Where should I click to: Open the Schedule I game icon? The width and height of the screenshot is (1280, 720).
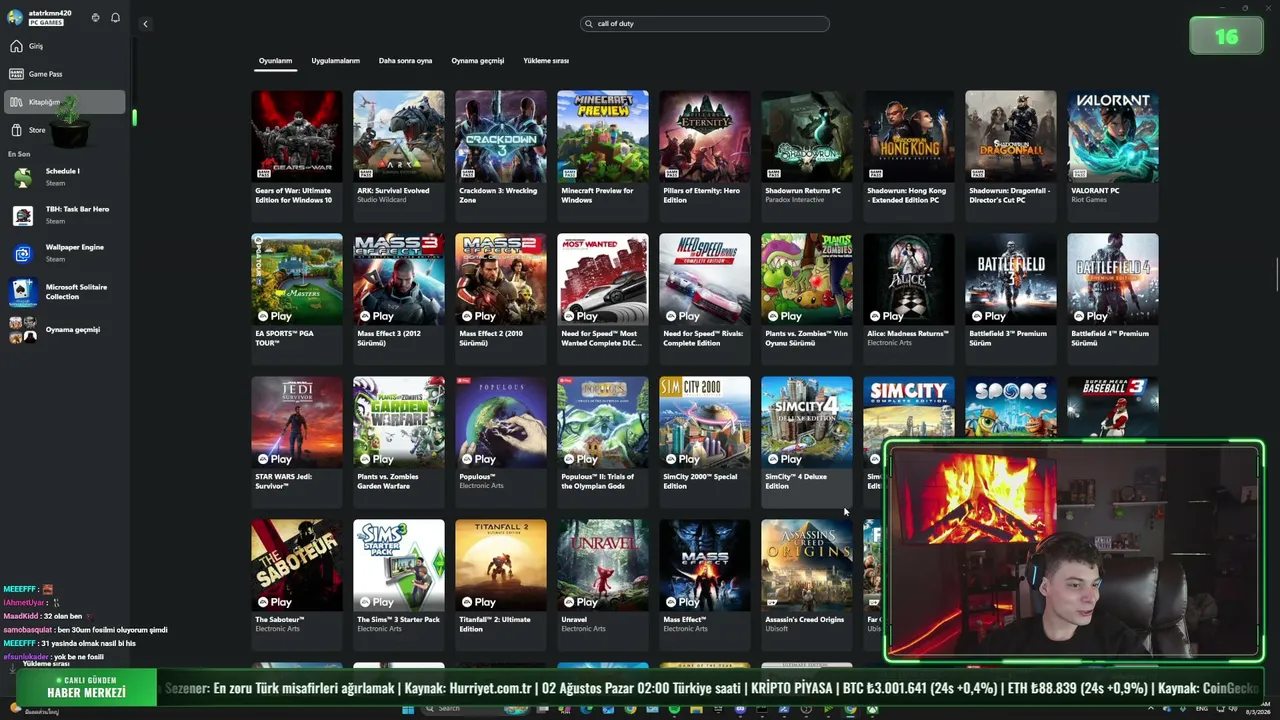pos(22,177)
